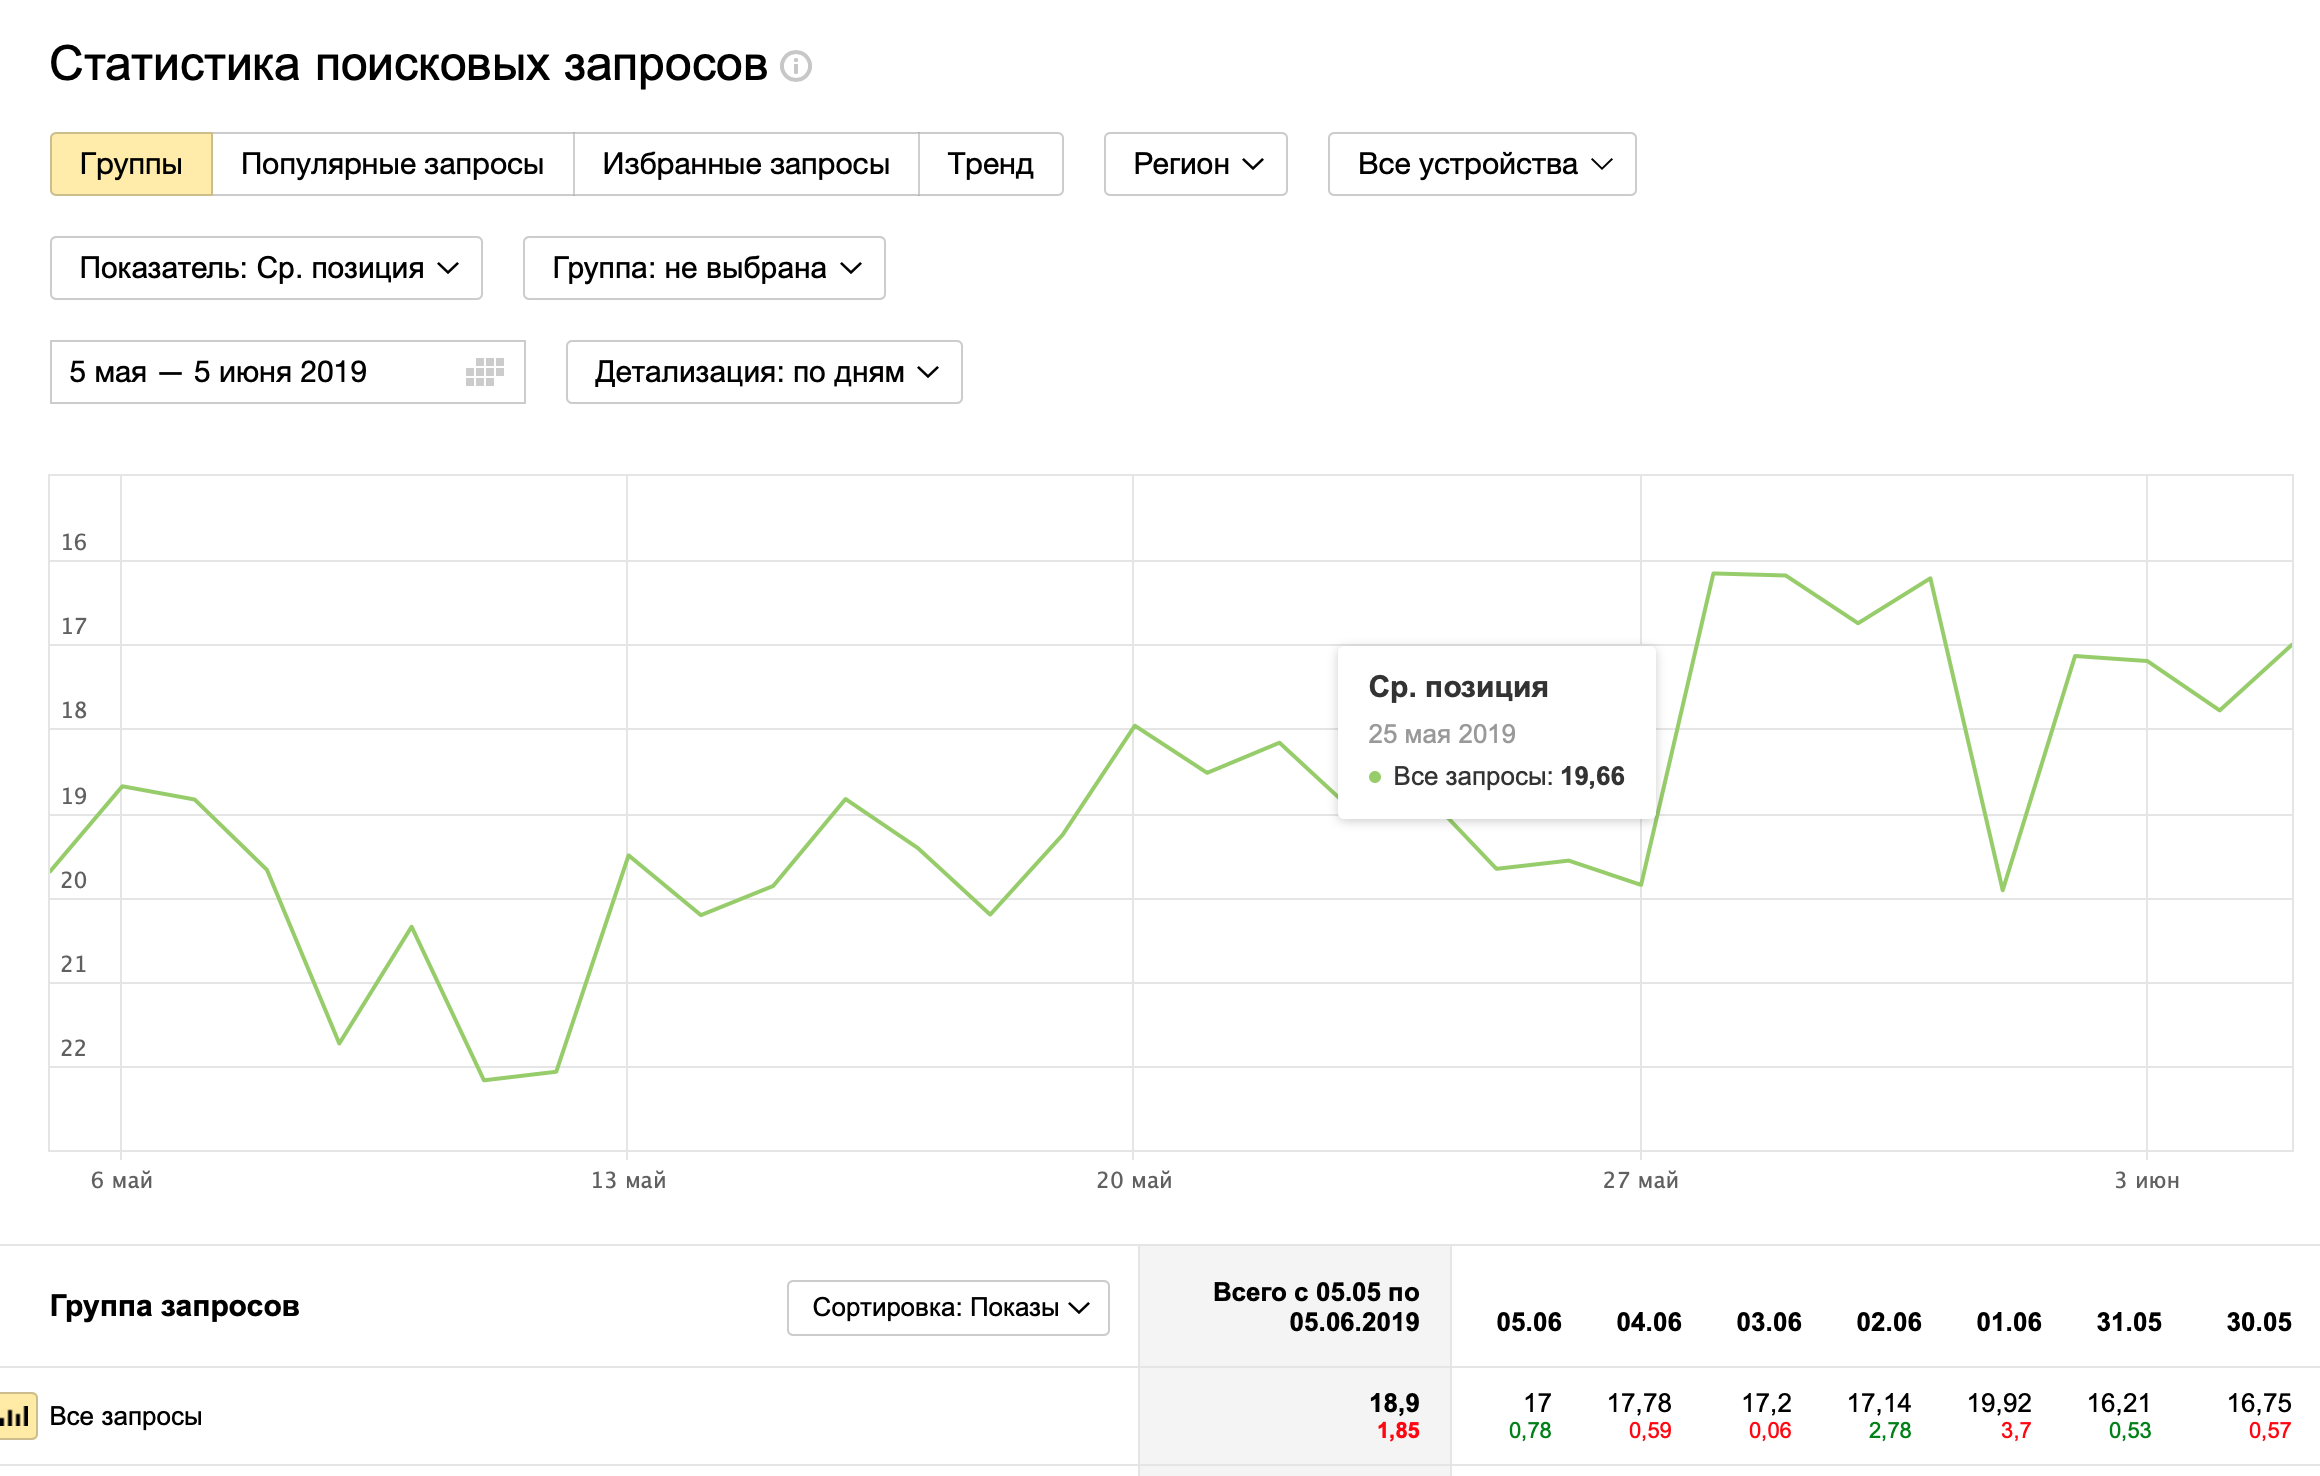Expand Показатель: Ср. позиция selector
The width and height of the screenshot is (2320, 1476).
pyautogui.click(x=266, y=268)
